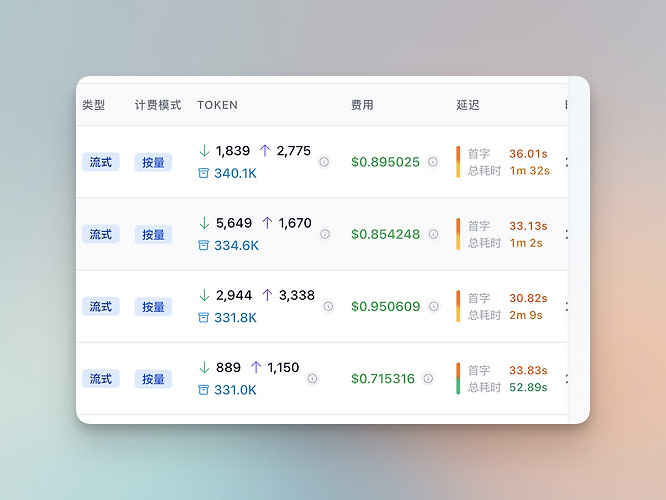The image size is (666, 500).
Task: Click first-token latency 33.83s
Action: [528, 370]
